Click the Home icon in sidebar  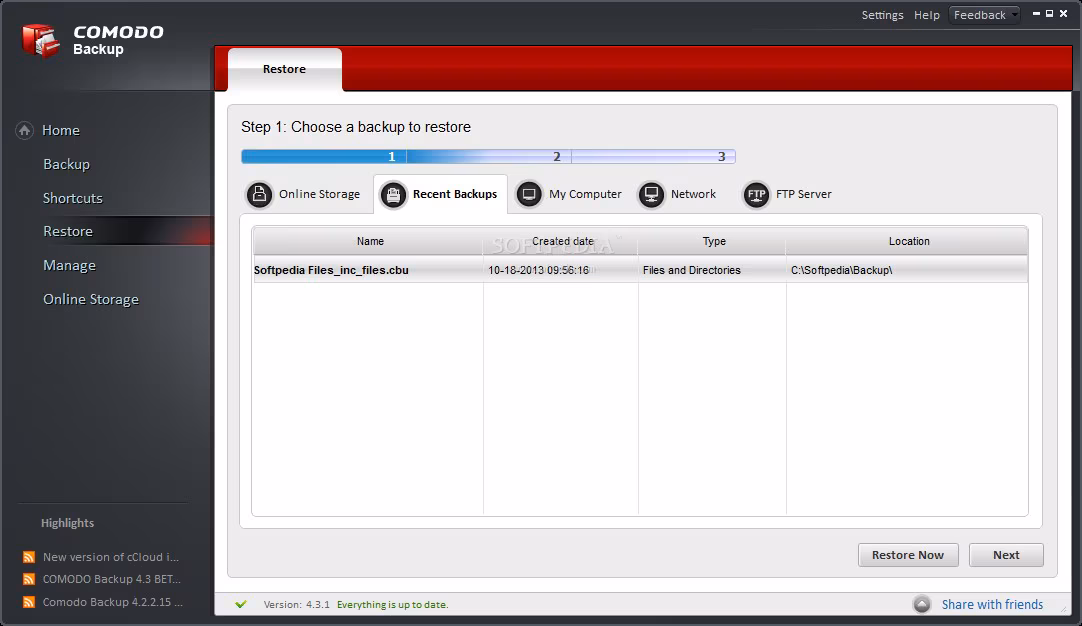tap(25, 130)
